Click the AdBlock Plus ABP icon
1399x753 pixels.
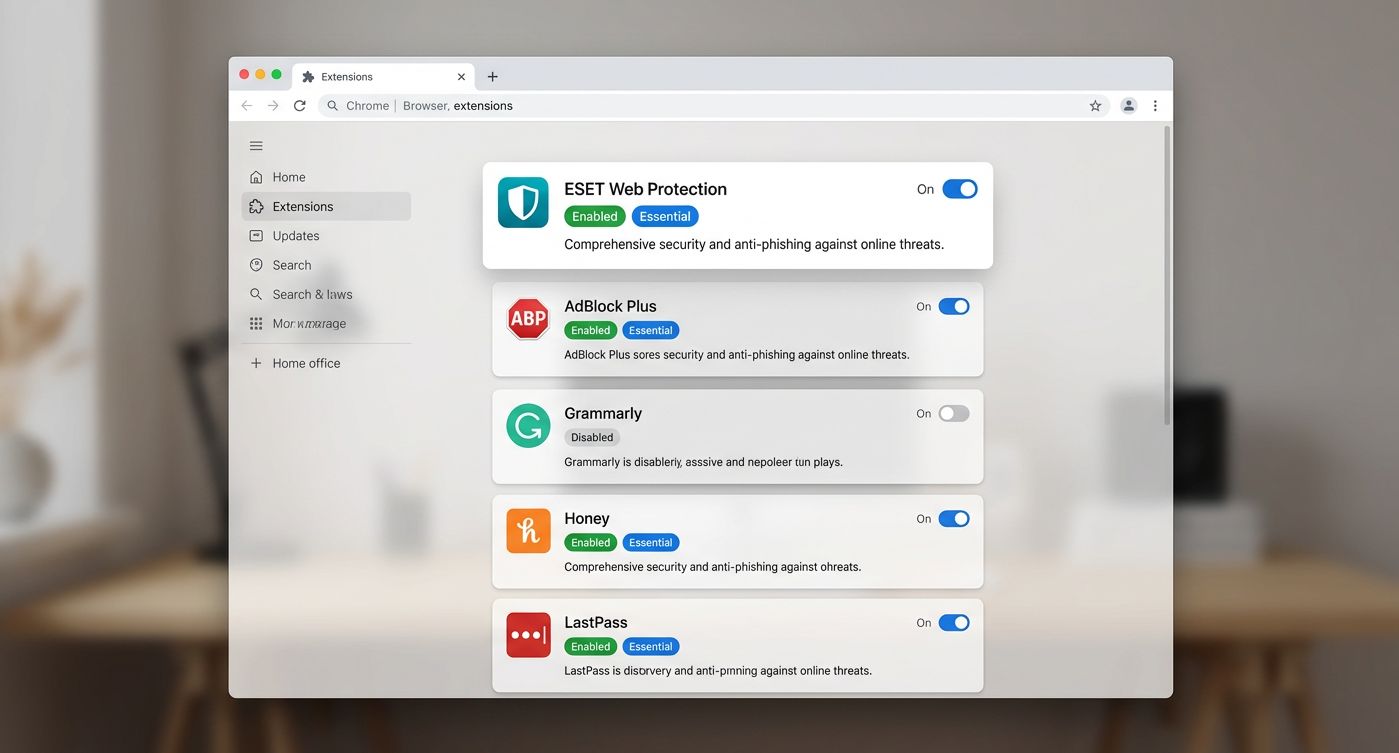click(x=528, y=319)
